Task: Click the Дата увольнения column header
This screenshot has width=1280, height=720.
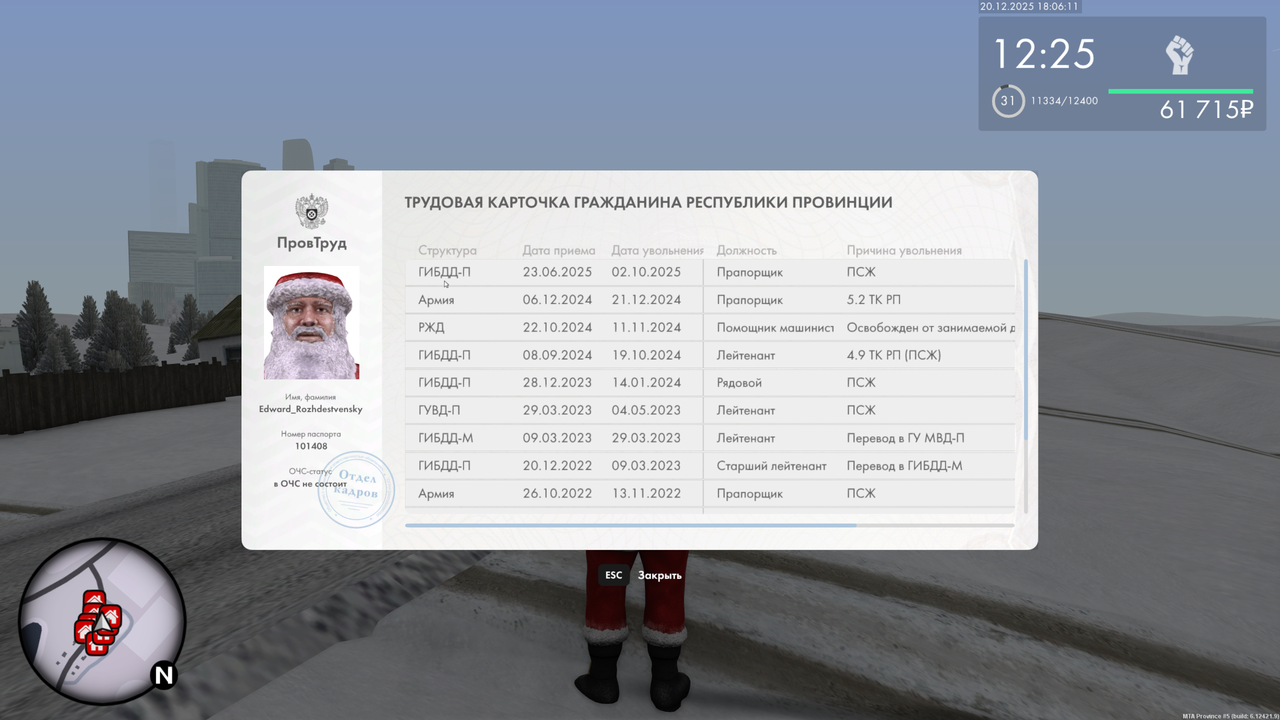Action: [658, 251]
